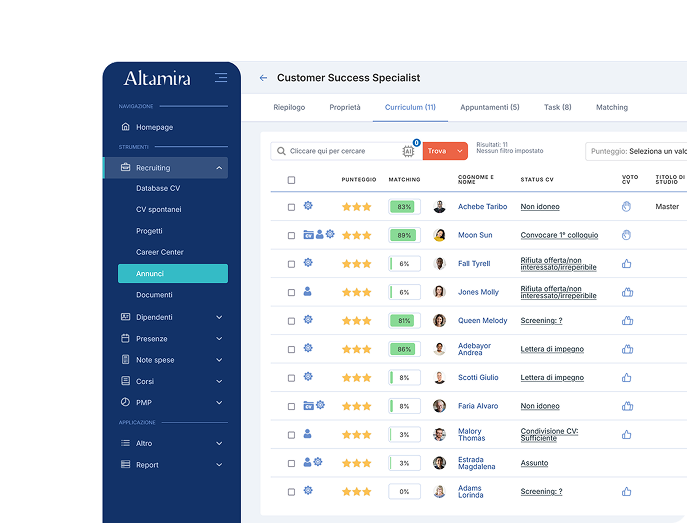
Task: Open Career Center in sidebar
Action: pos(159,252)
